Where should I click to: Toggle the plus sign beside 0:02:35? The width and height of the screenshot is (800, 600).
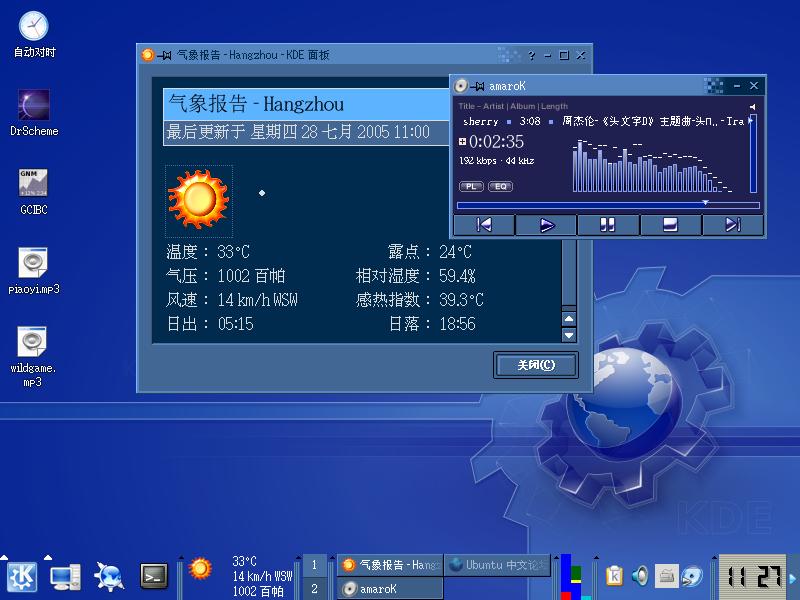[462, 141]
